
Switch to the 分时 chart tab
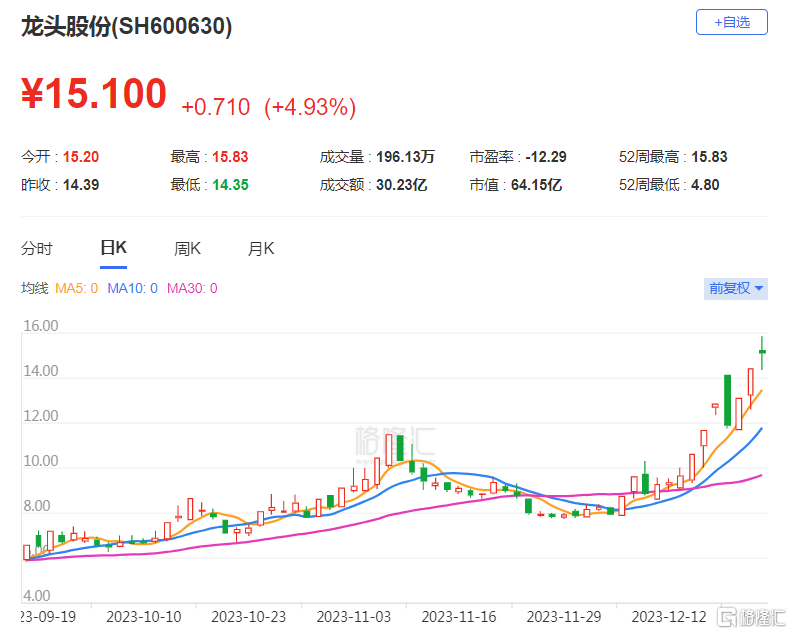37,249
